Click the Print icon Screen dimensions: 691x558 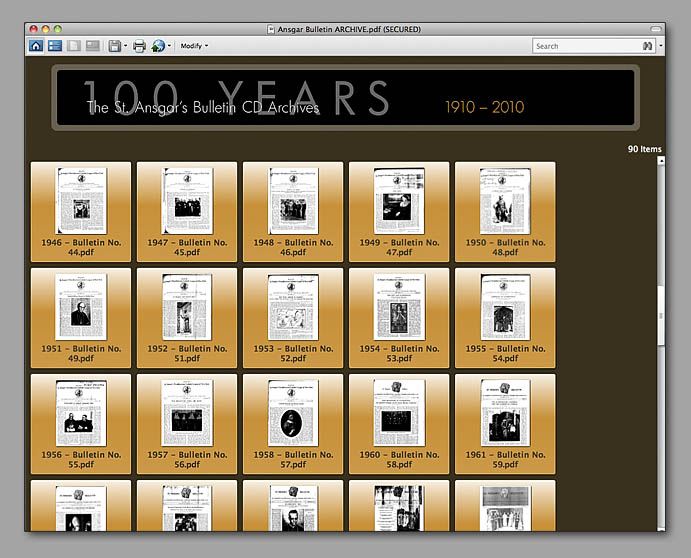tap(139, 46)
